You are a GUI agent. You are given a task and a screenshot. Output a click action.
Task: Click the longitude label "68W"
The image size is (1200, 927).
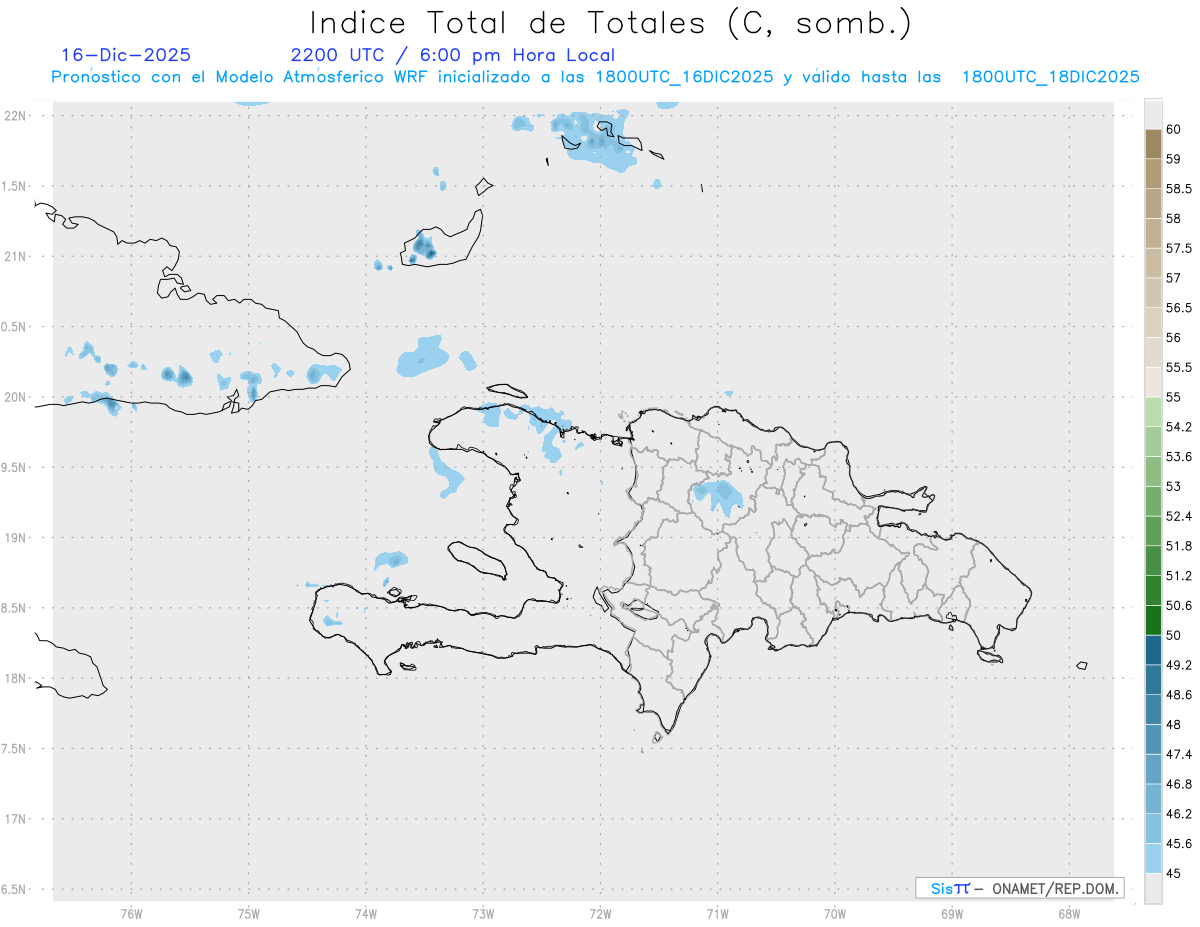click(1069, 913)
